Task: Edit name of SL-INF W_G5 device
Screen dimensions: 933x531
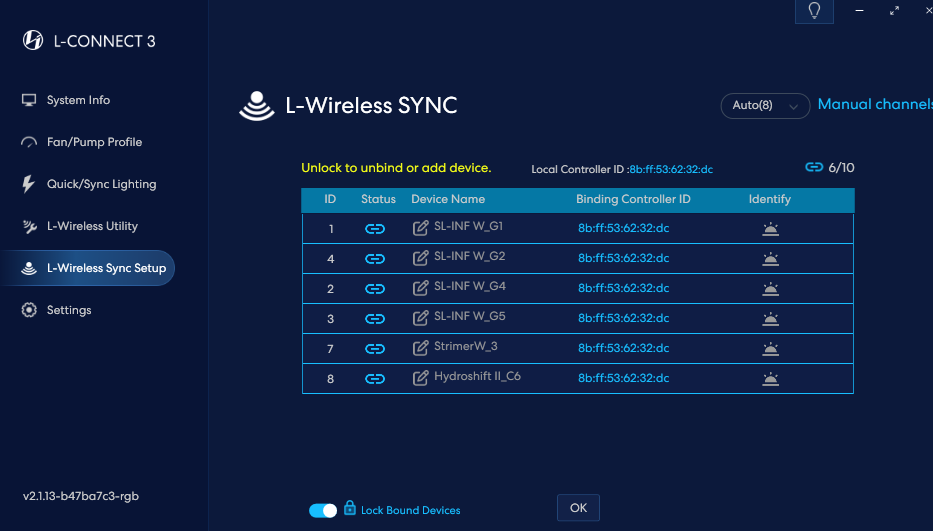Action: click(x=421, y=318)
